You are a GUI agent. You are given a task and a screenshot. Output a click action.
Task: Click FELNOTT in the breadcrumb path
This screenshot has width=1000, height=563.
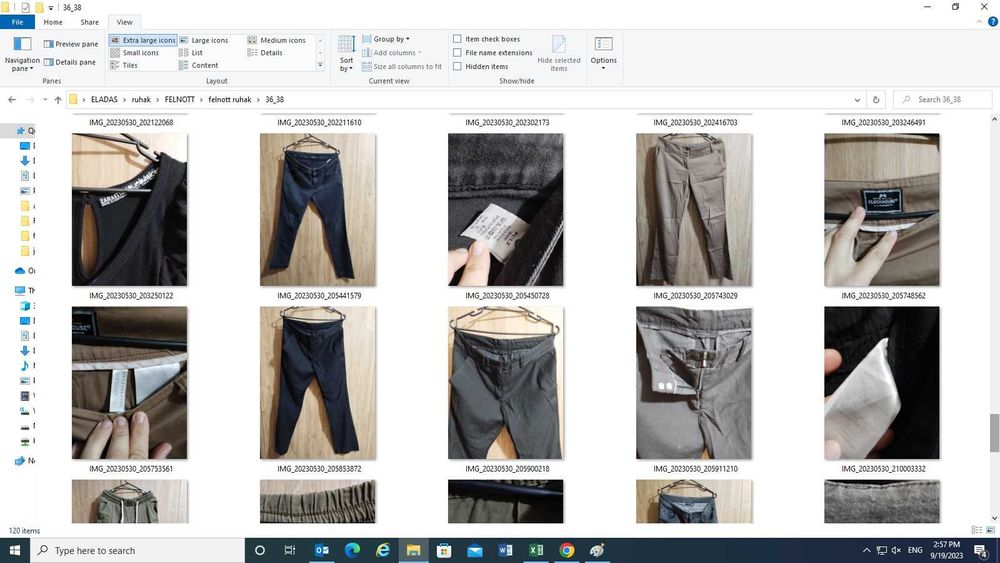(179, 100)
